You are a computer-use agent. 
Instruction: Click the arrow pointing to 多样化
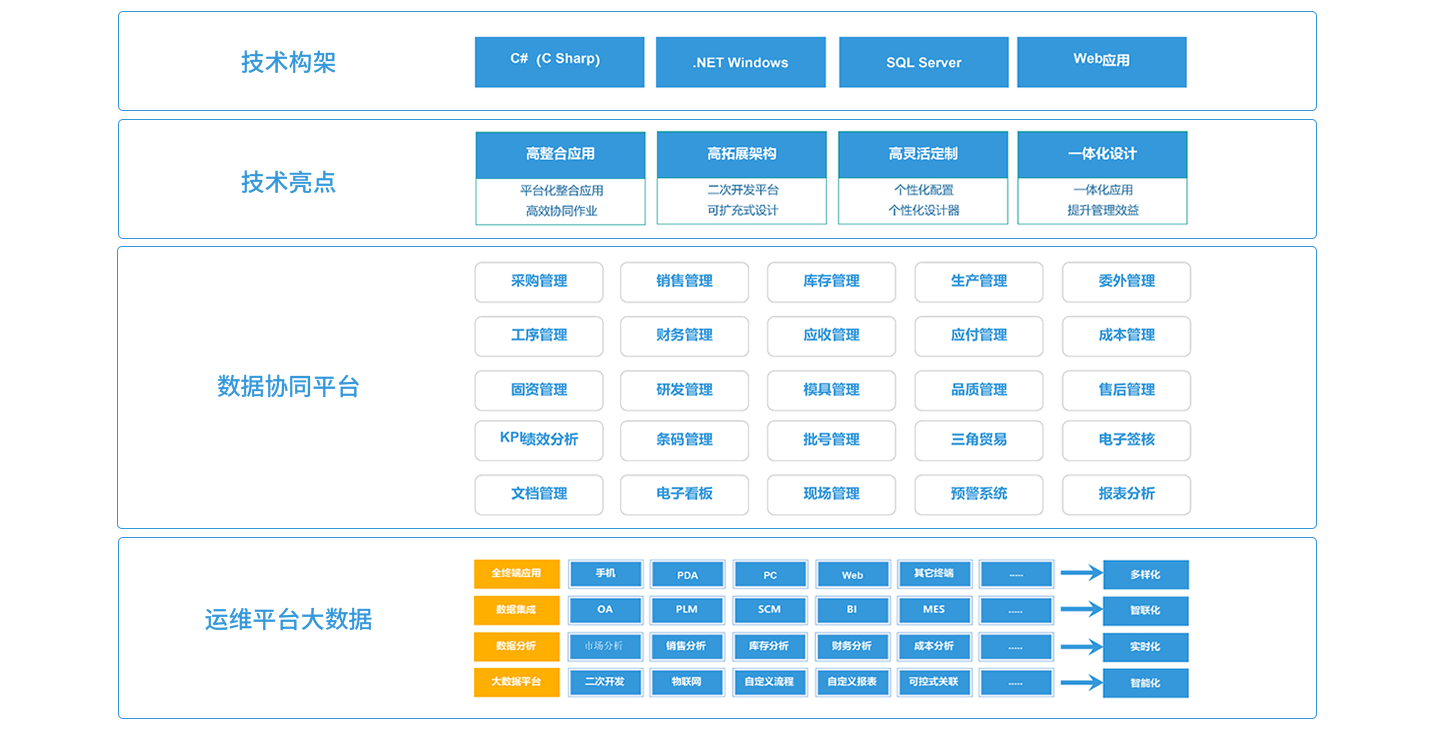tap(1080, 573)
